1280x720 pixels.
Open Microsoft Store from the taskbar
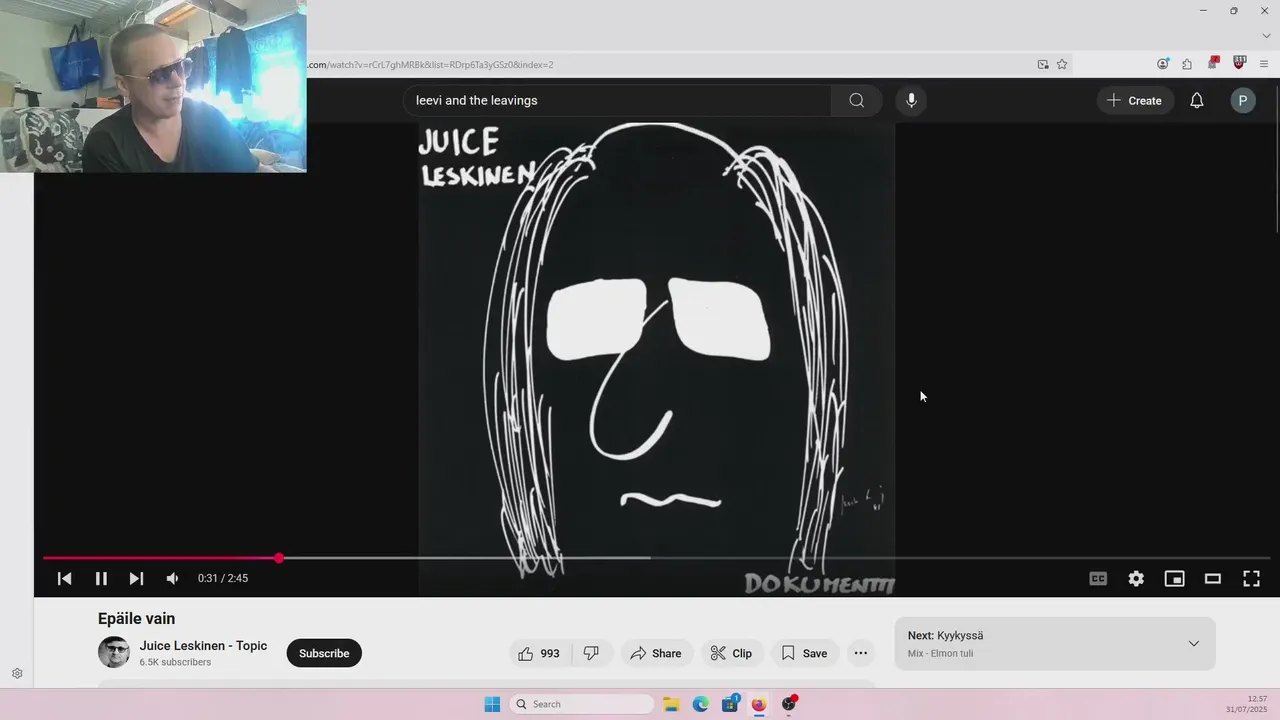[730, 704]
